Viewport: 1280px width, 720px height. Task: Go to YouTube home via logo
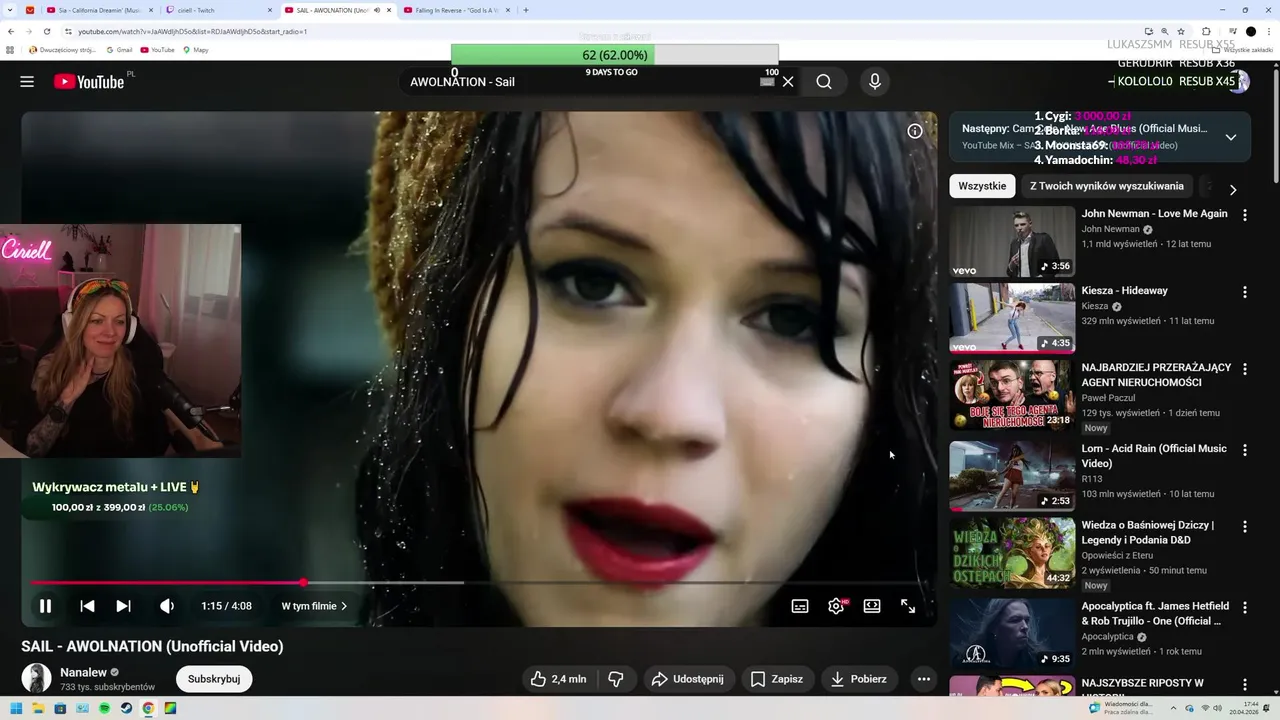coord(89,82)
